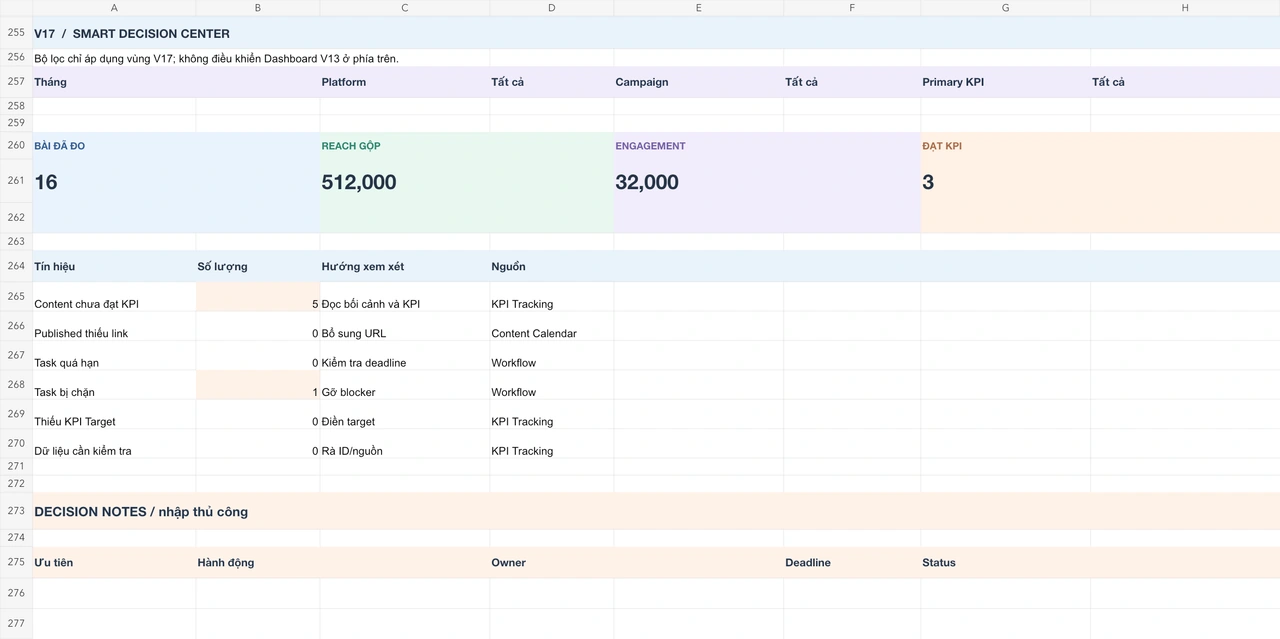Click the Tháng filter label
This screenshot has height=639, width=1280.
tap(50, 82)
